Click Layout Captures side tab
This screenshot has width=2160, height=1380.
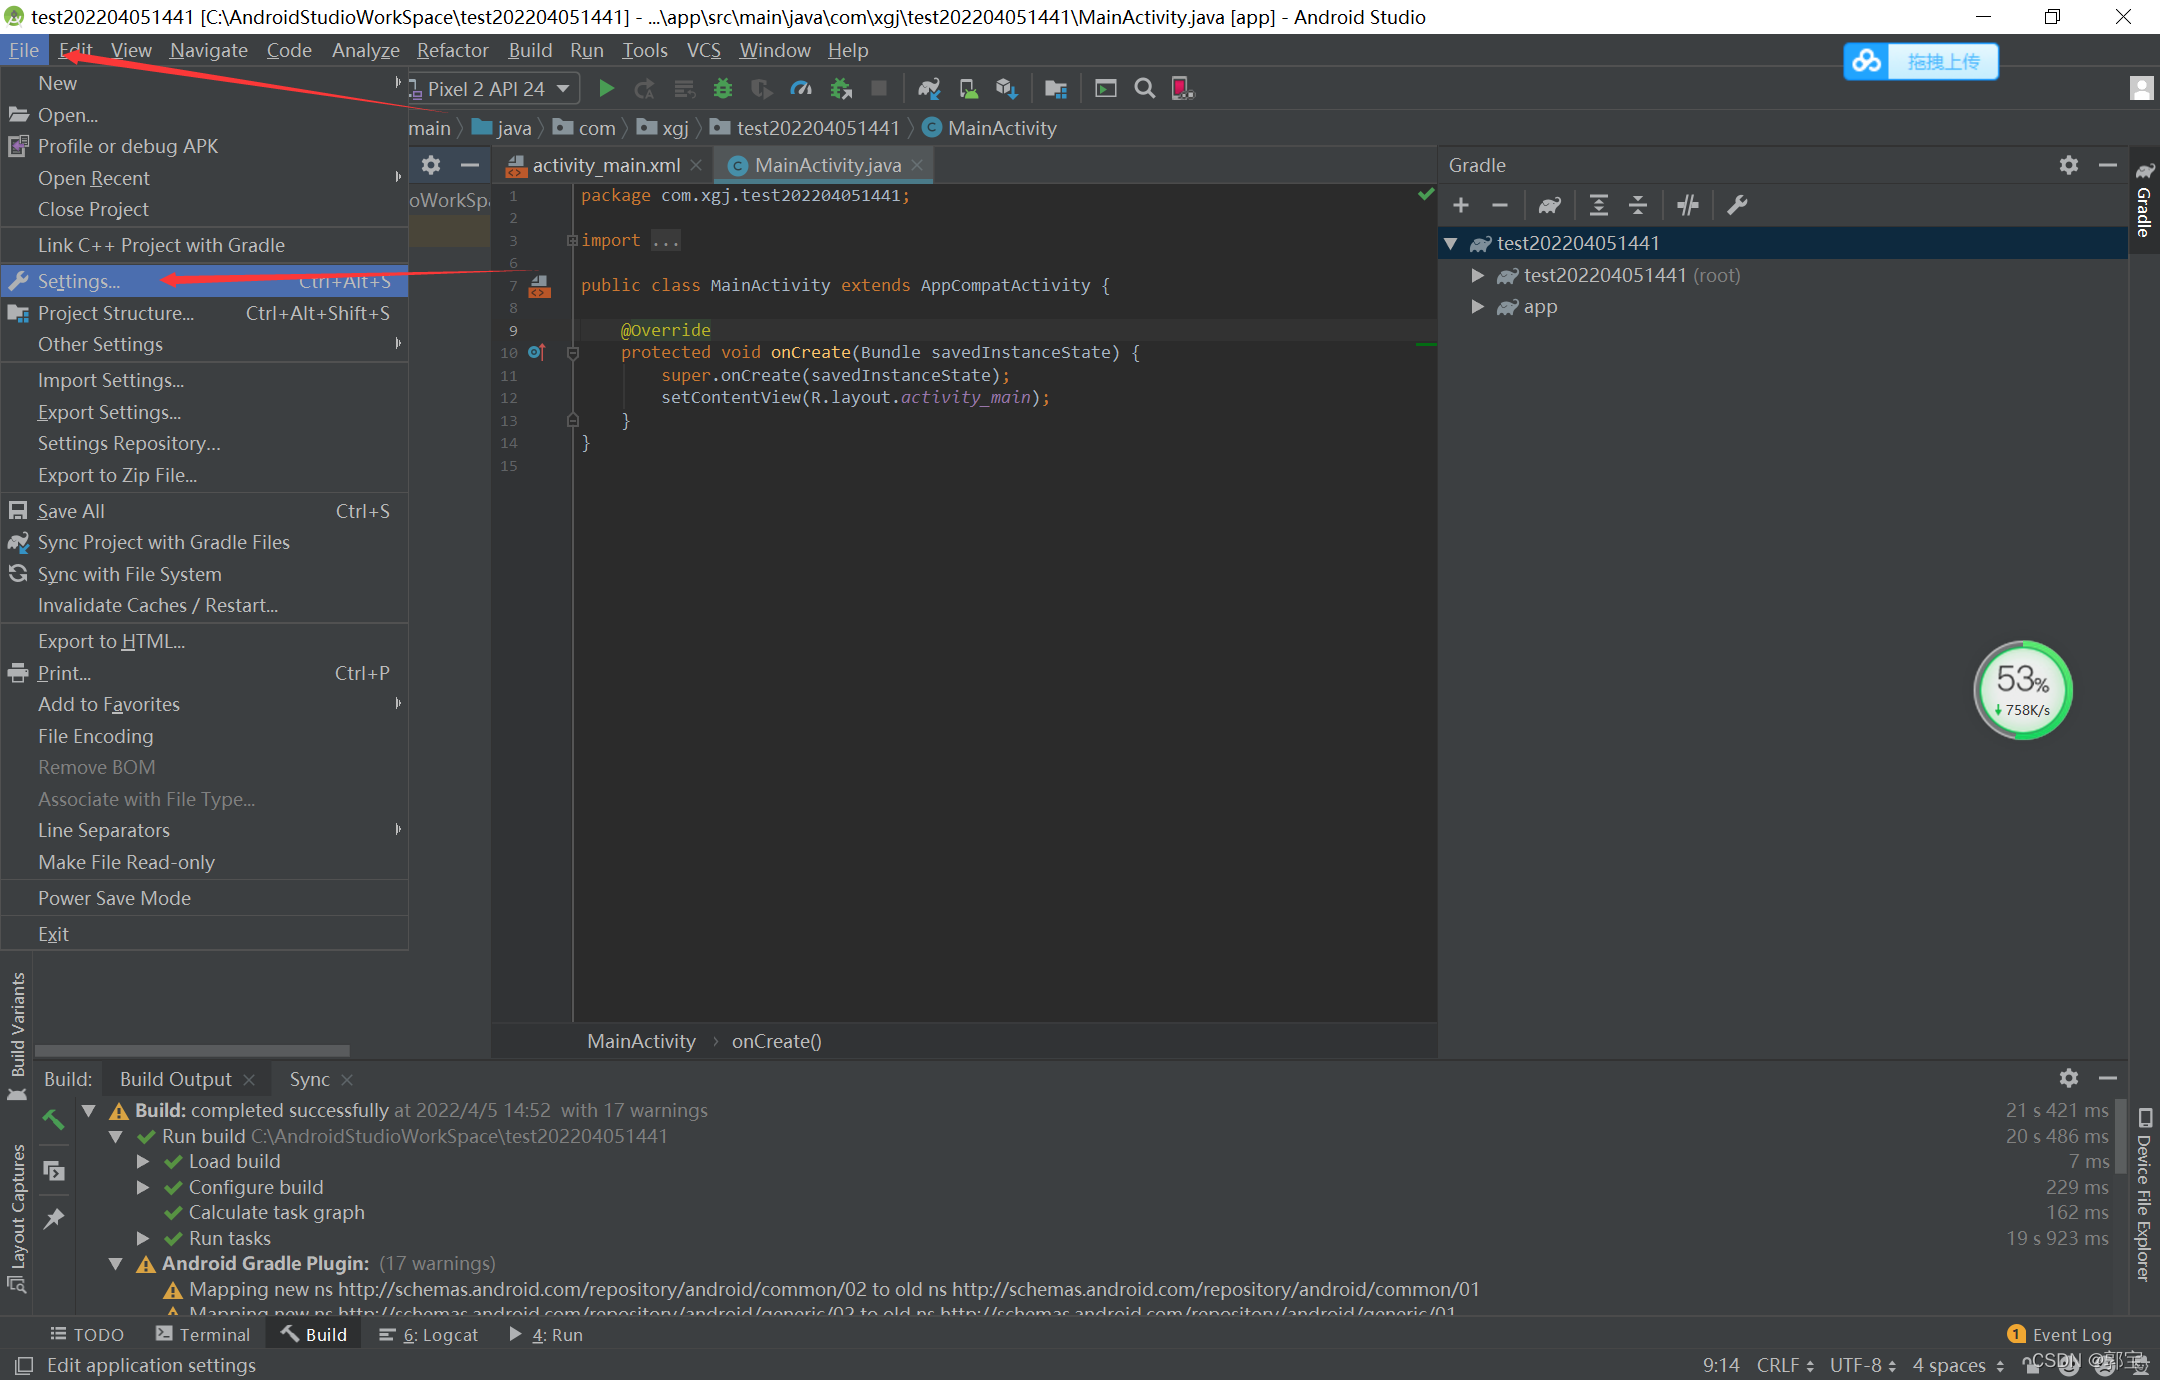[17, 1218]
